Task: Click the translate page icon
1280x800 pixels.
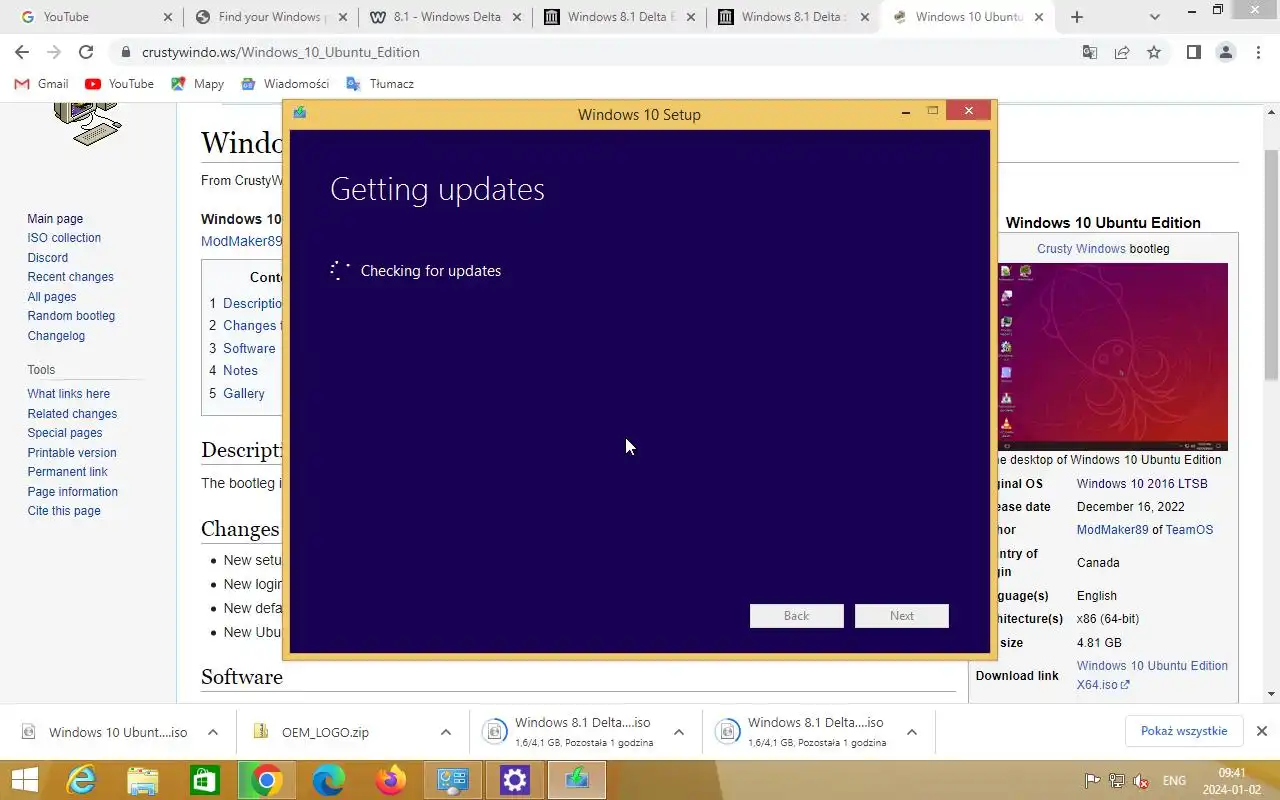Action: 1090,52
